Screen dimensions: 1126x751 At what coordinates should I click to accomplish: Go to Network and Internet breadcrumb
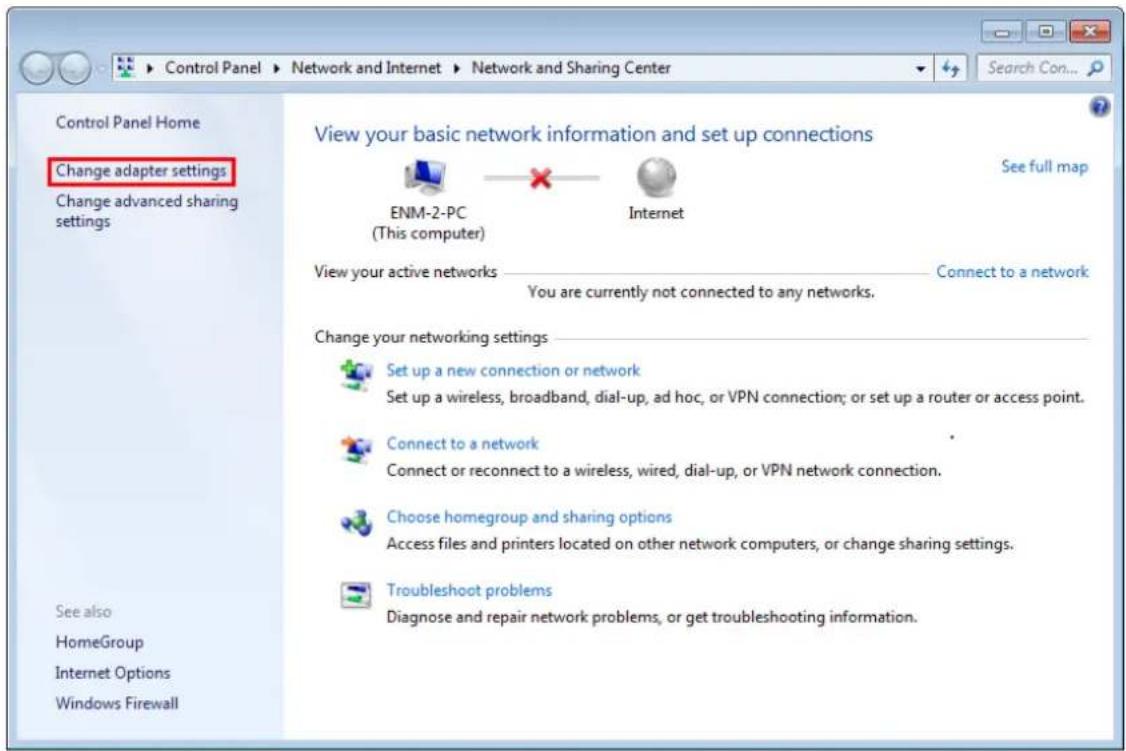366,67
